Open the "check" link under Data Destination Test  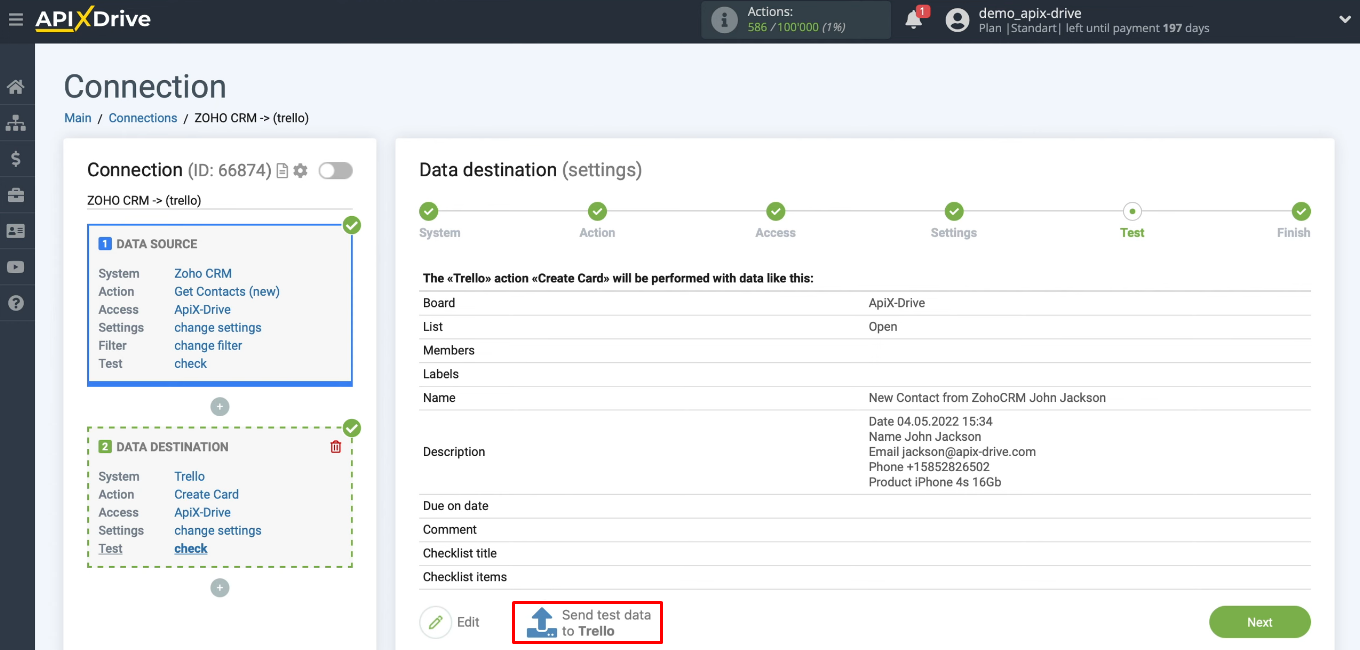point(190,548)
